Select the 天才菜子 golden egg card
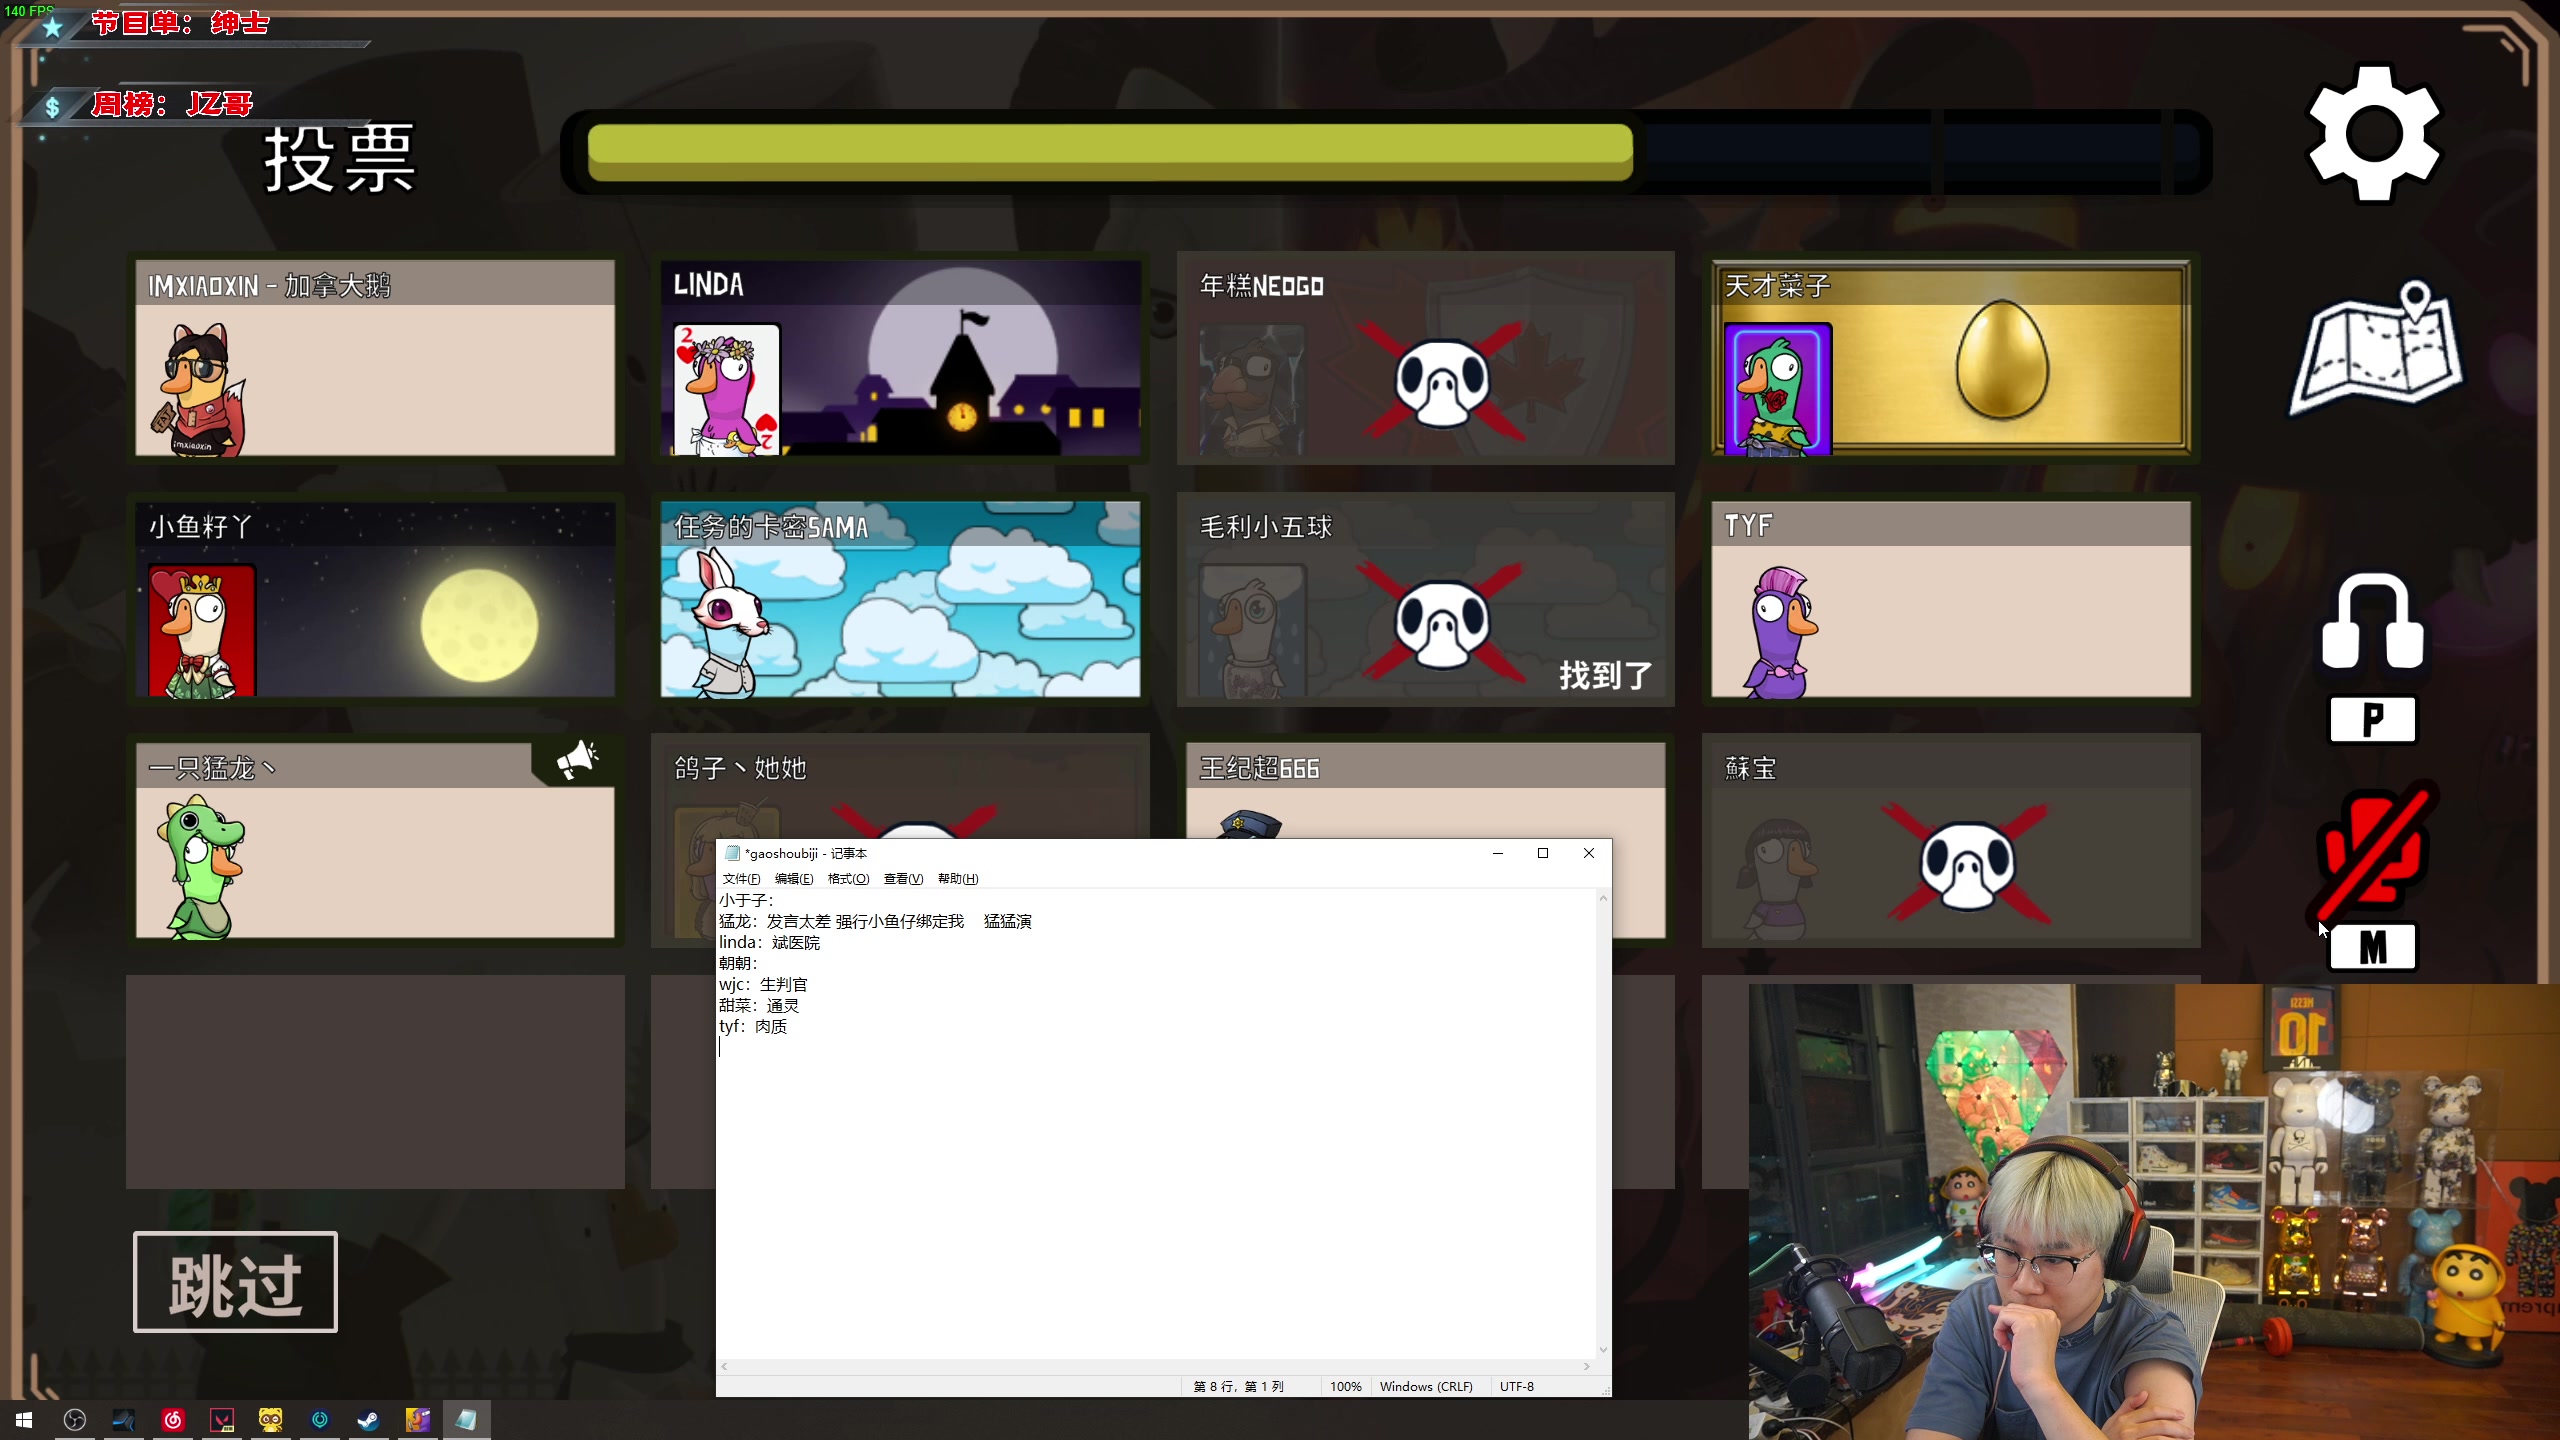The height and width of the screenshot is (1440, 2560). (x=1950, y=358)
